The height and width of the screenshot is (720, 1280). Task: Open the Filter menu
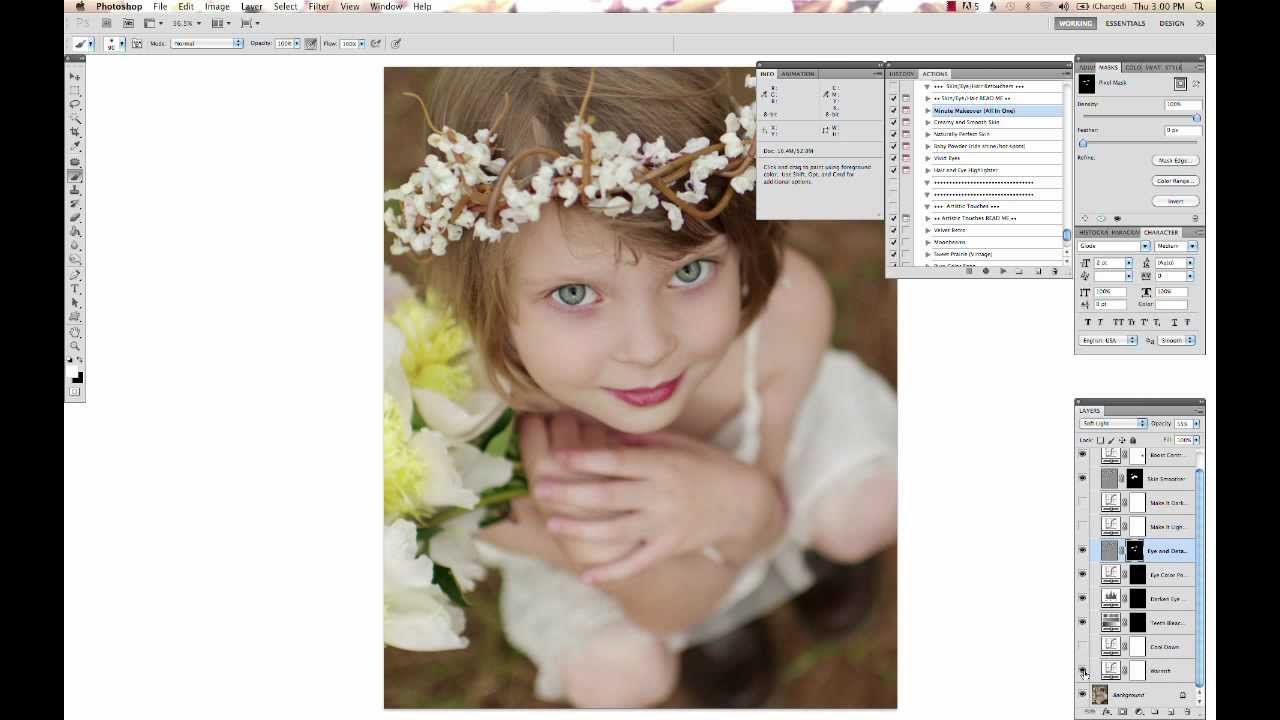(319, 6)
